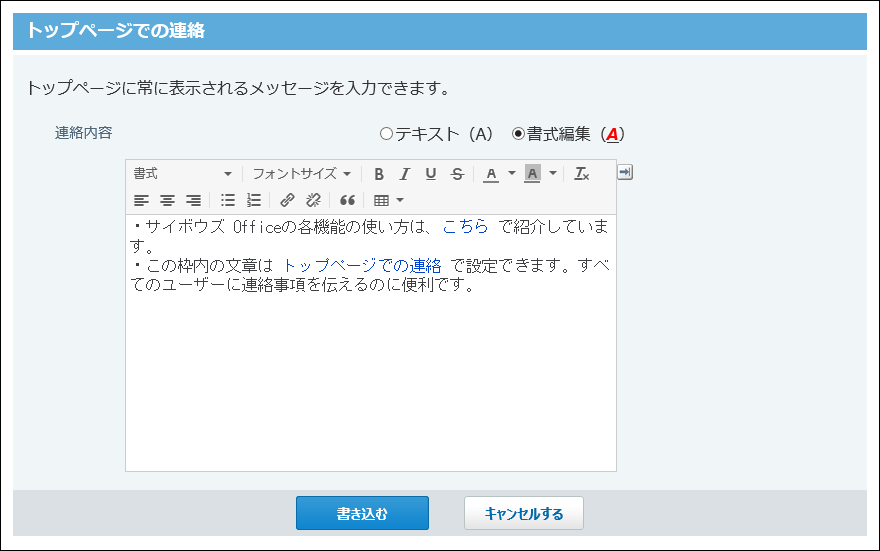Insert numbered list
The height and width of the screenshot is (551, 880).
(254, 200)
